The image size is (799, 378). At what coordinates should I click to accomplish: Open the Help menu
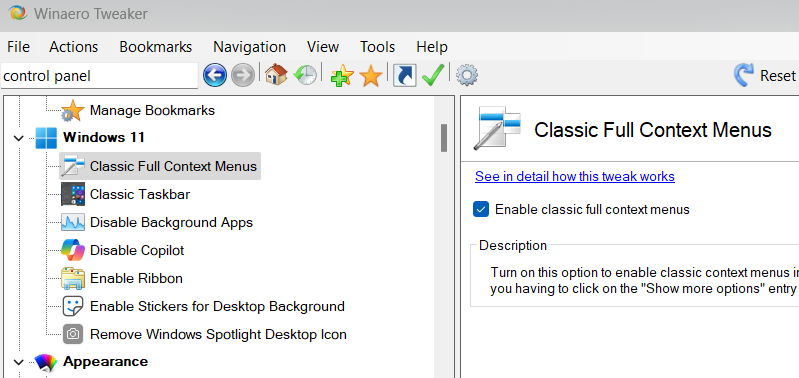tap(432, 47)
